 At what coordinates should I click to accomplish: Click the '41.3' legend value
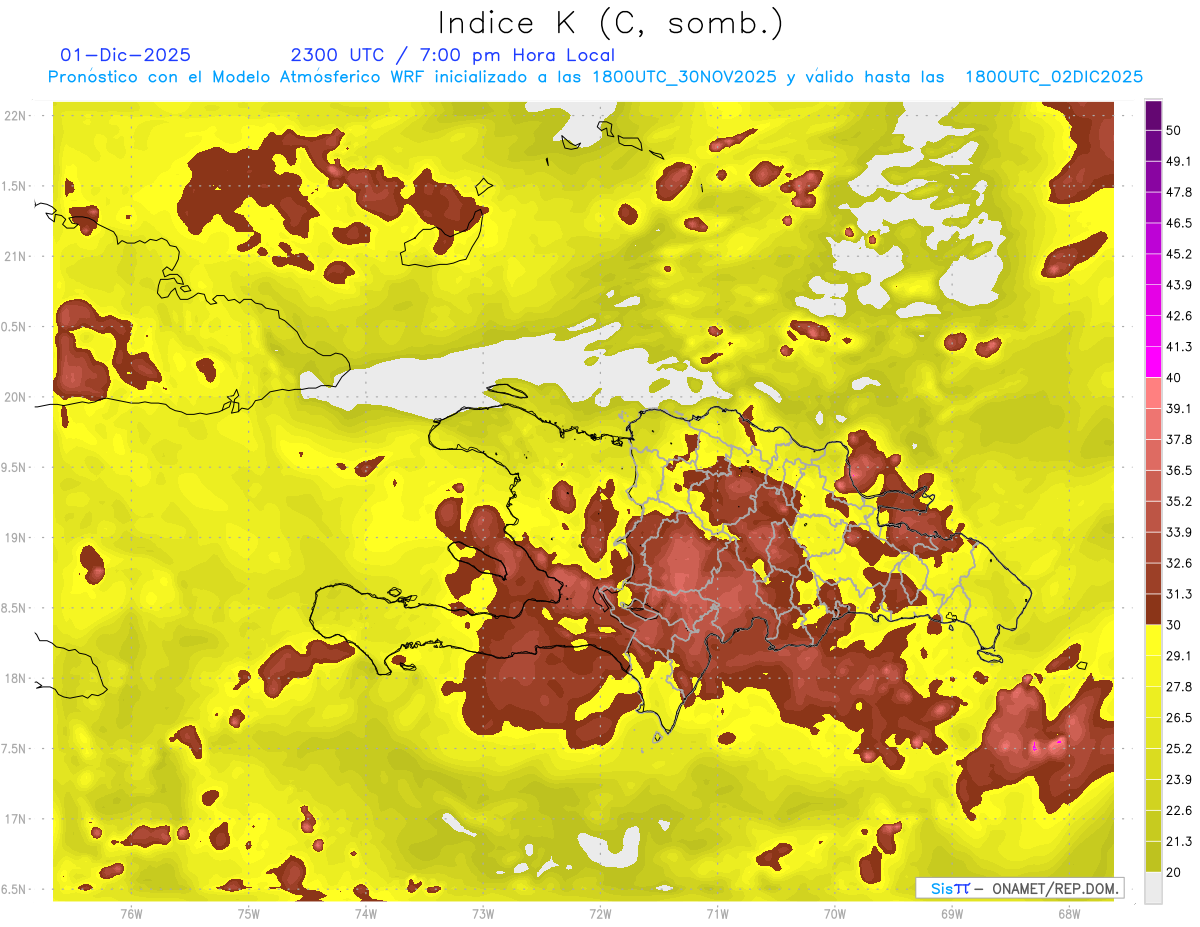pyautogui.click(x=1179, y=347)
